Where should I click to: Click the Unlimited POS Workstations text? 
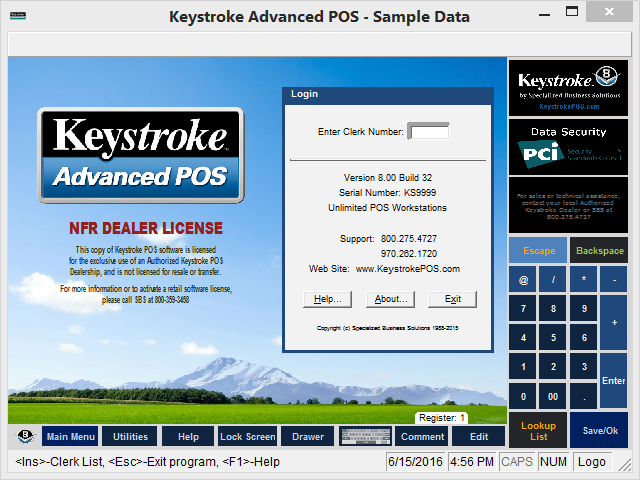click(x=387, y=207)
